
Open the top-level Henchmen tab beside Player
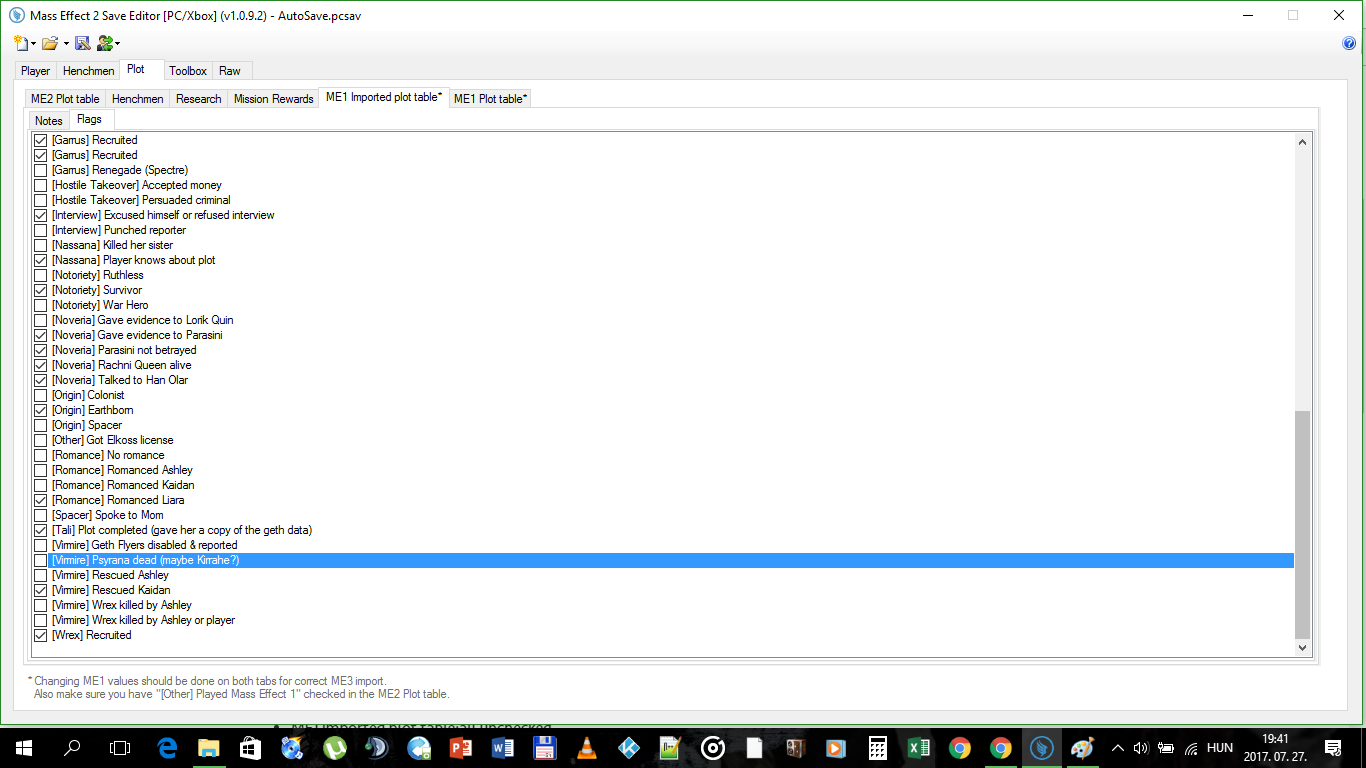tap(88, 71)
